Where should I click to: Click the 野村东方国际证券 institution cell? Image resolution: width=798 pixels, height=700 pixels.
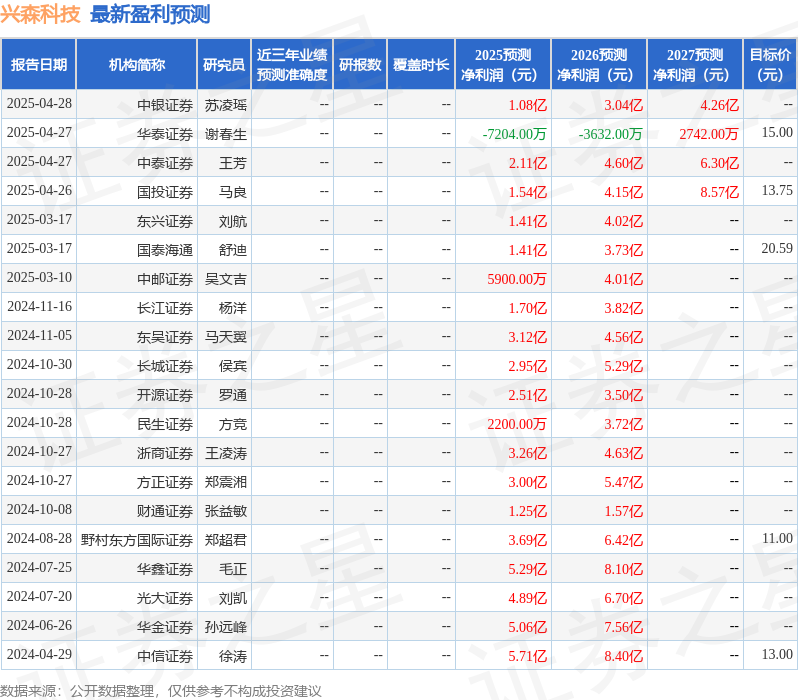click(137, 541)
